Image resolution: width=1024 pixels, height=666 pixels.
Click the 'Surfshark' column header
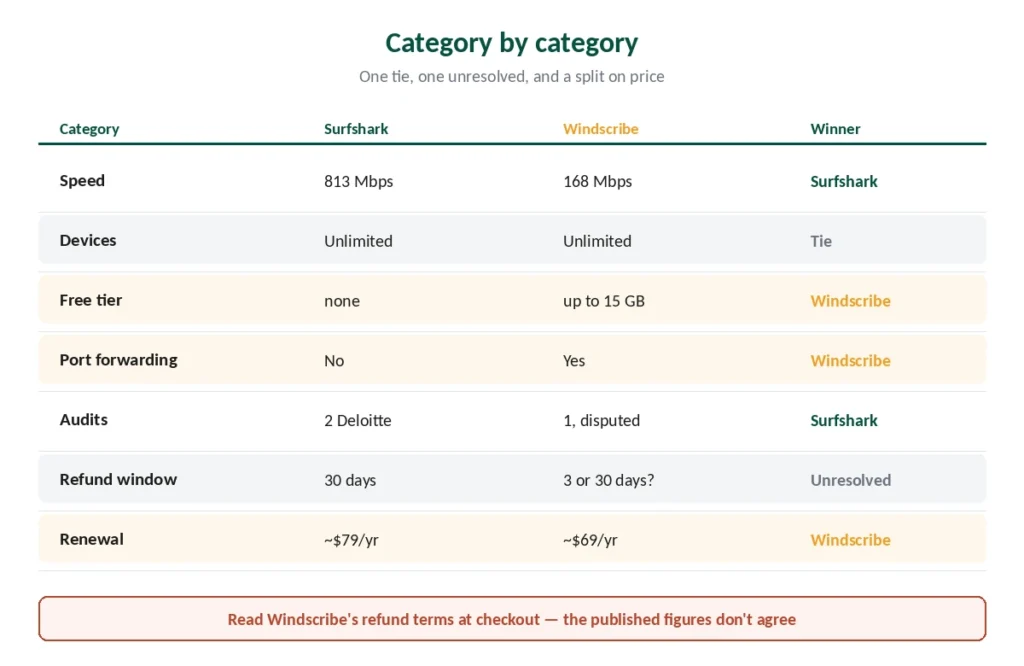[x=356, y=129]
